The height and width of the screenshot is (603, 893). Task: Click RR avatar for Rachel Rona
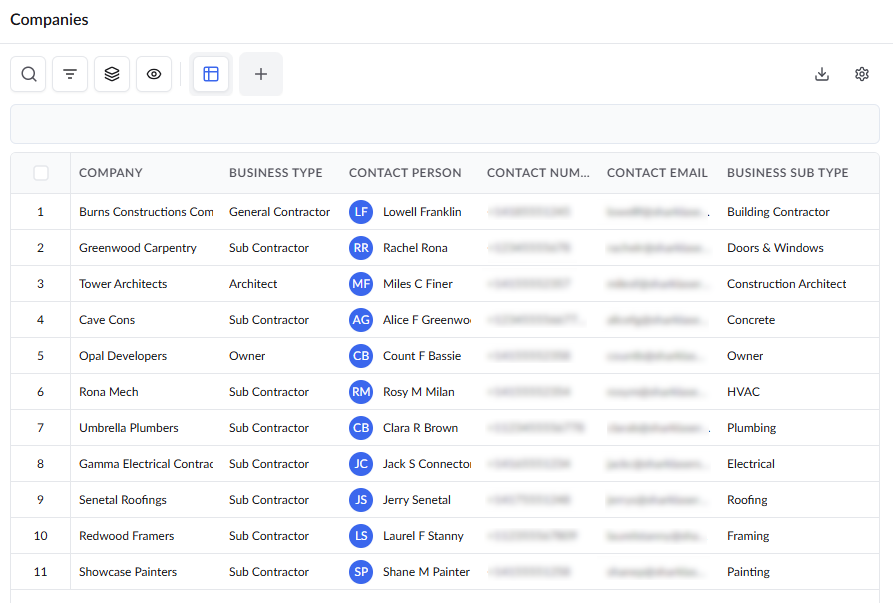[361, 248]
